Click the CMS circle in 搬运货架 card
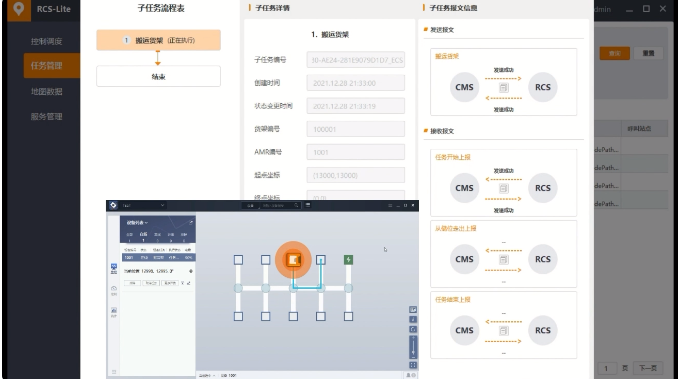This screenshot has height=379, width=678. tap(464, 87)
